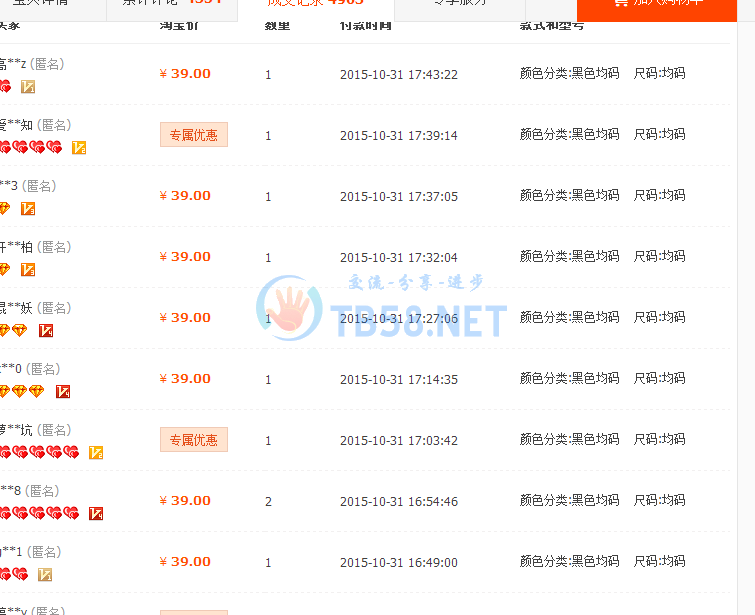This screenshot has width=755, height=615.
Task: Click VIP badge beside buyer **3
Action: click(28, 209)
